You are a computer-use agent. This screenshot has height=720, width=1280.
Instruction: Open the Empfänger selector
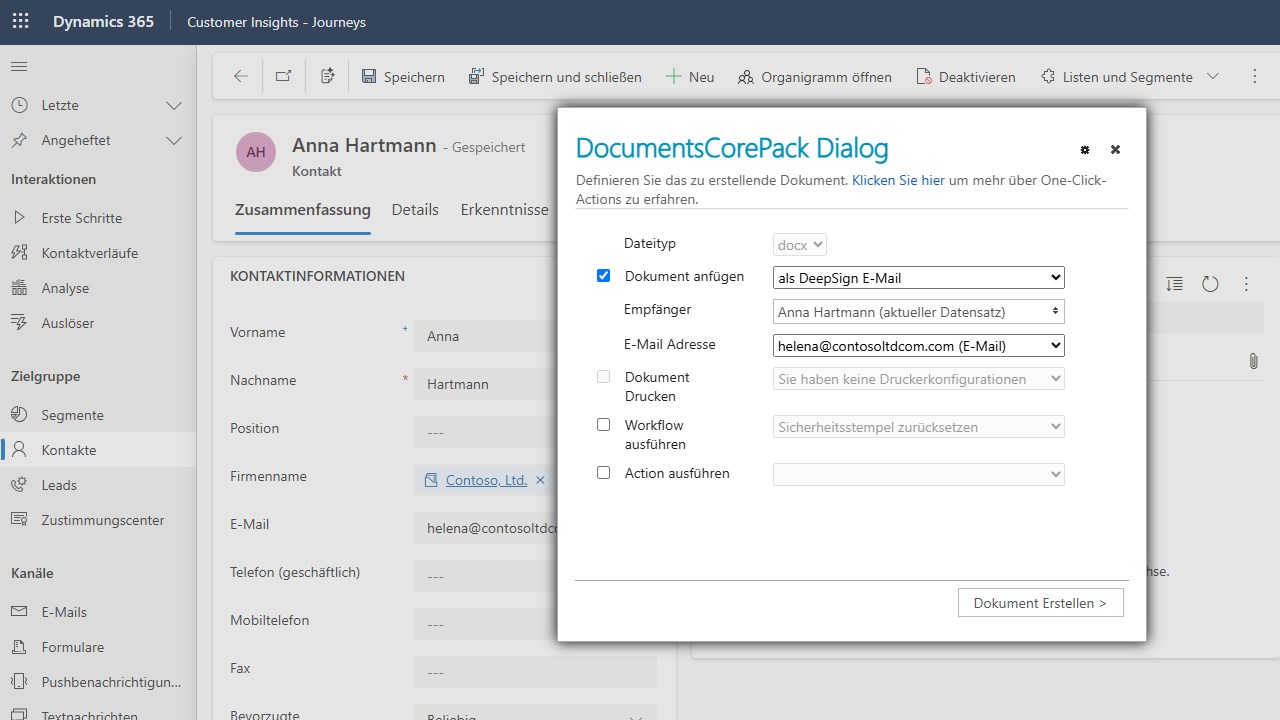click(x=919, y=312)
